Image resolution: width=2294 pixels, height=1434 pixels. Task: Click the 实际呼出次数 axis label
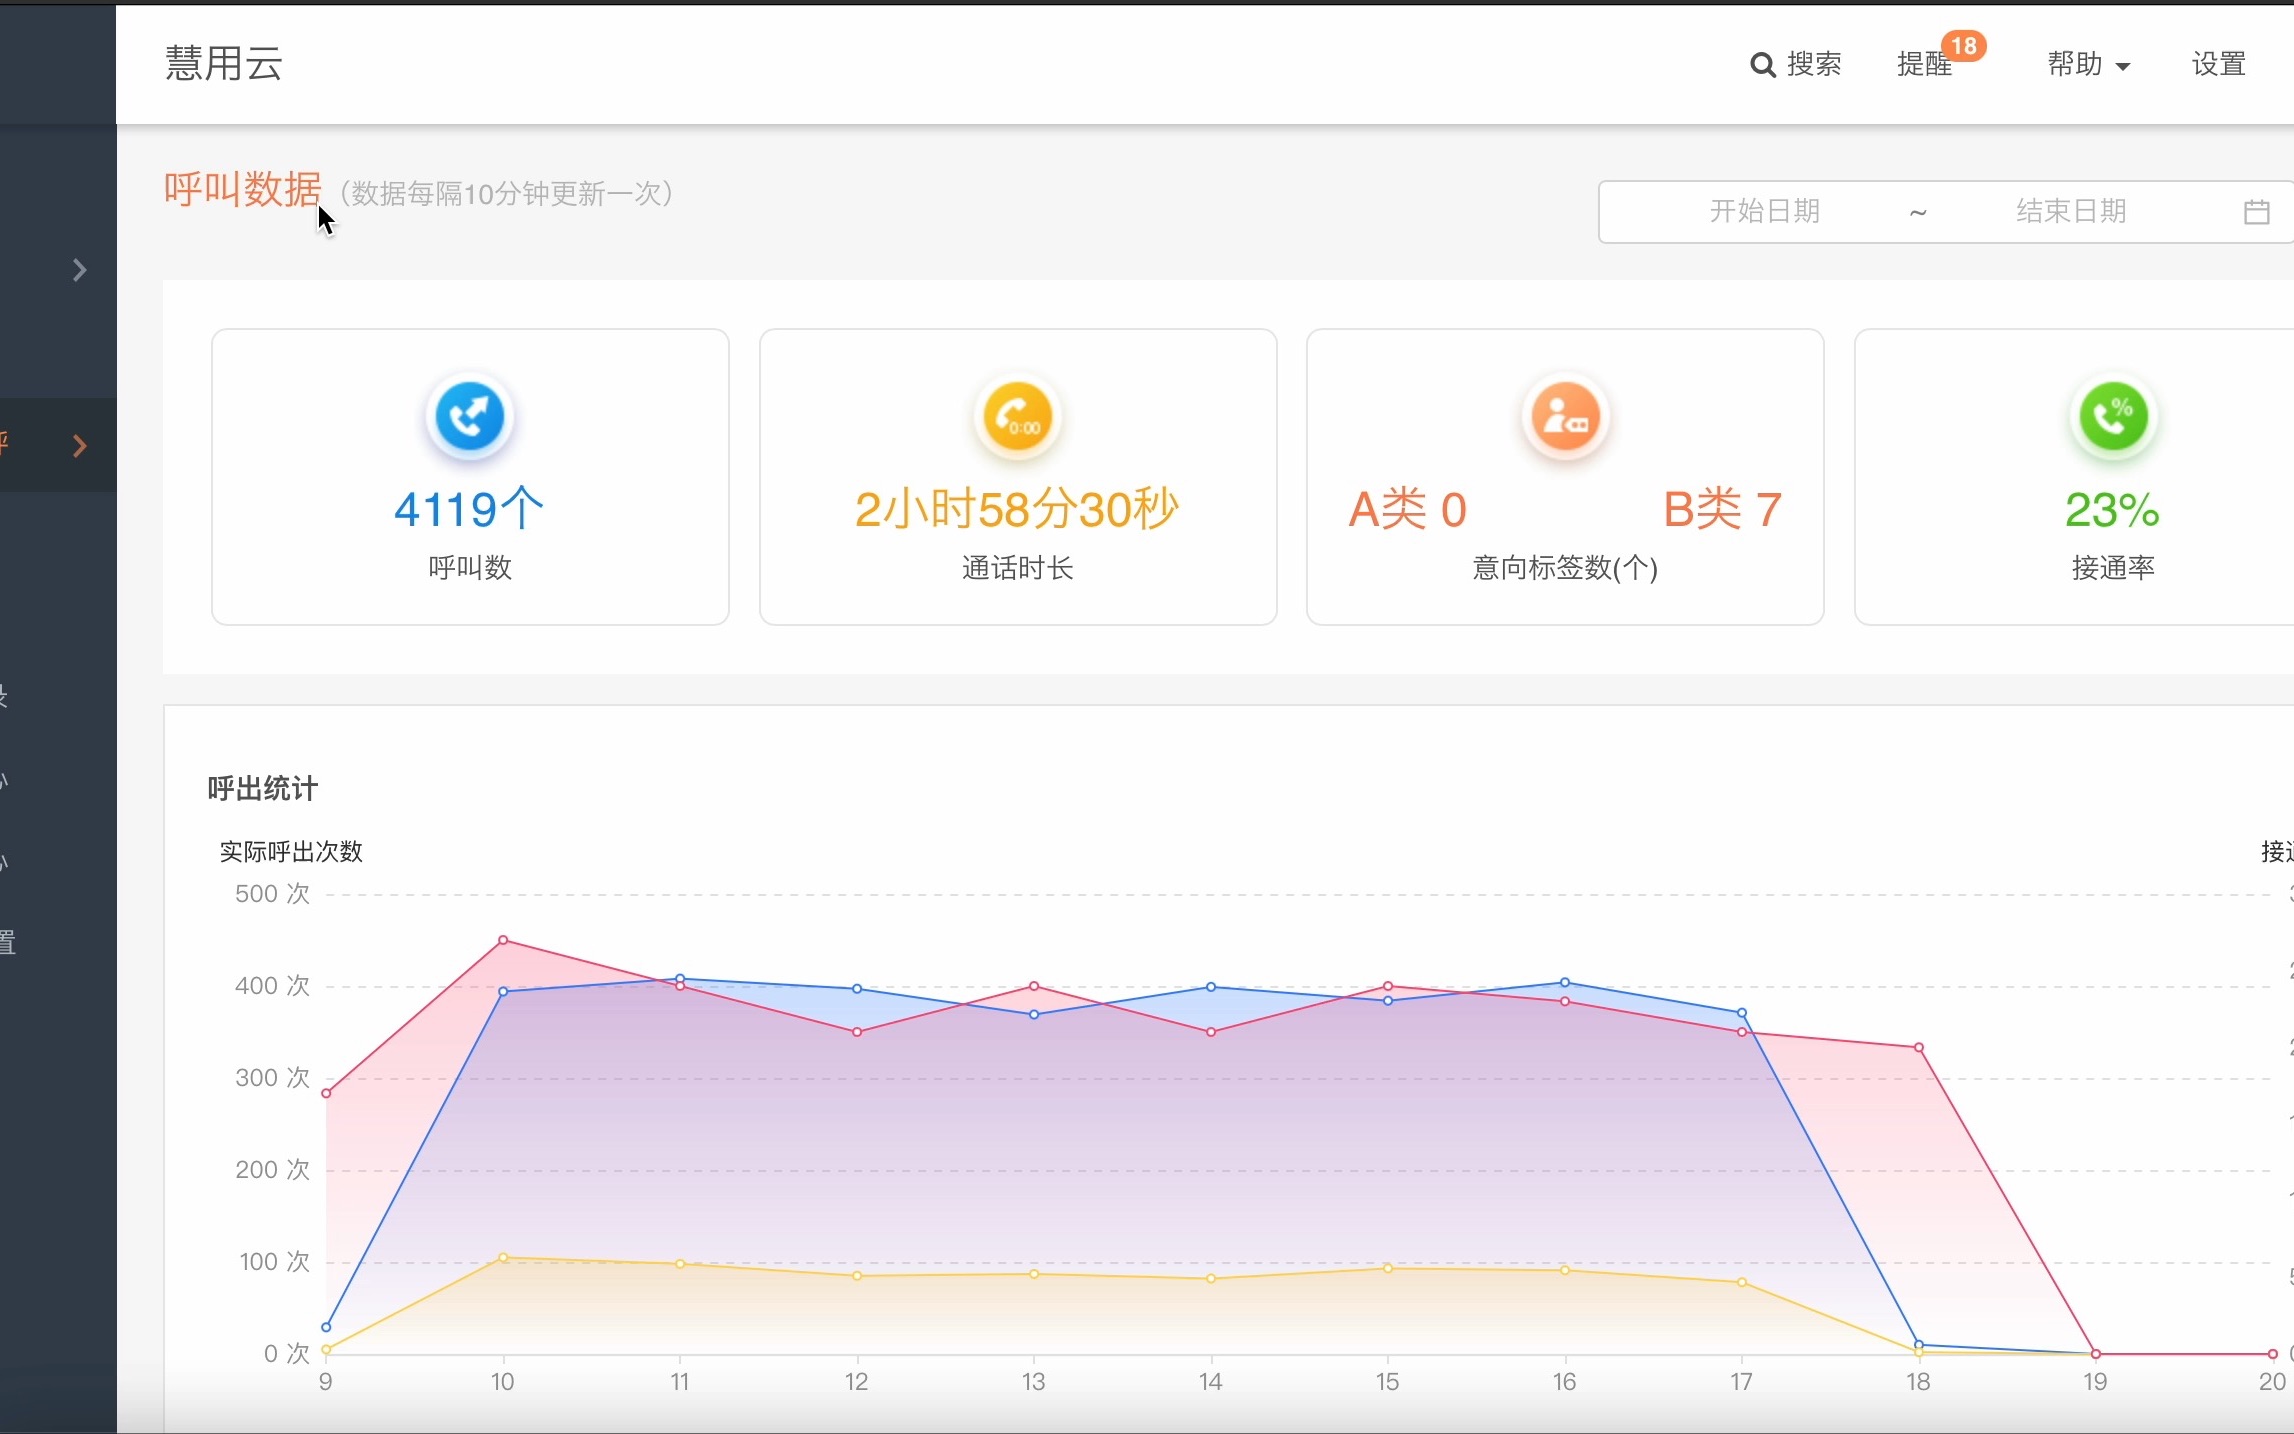(x=291, y=852)
